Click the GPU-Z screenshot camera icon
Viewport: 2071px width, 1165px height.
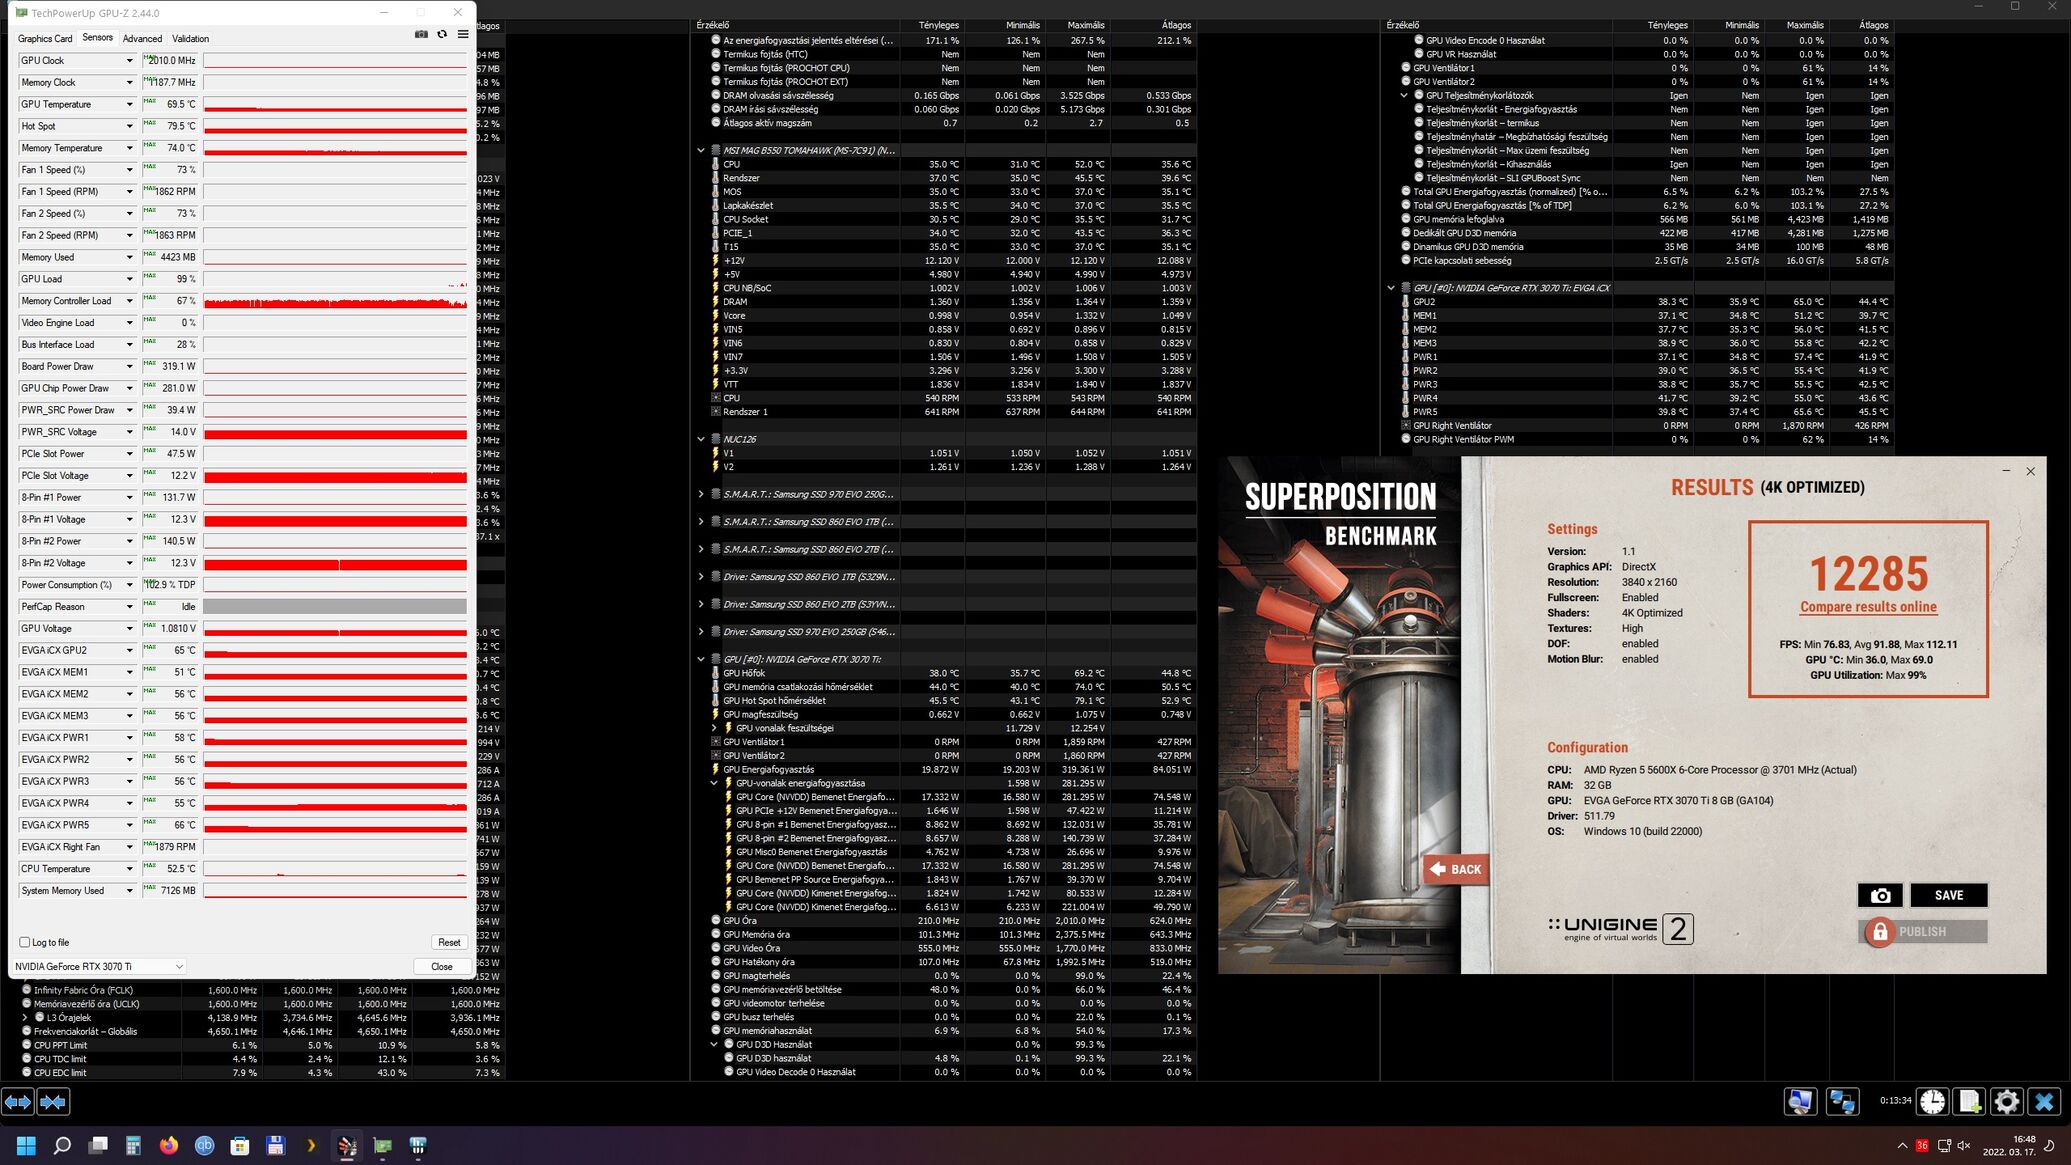[421, 34]
